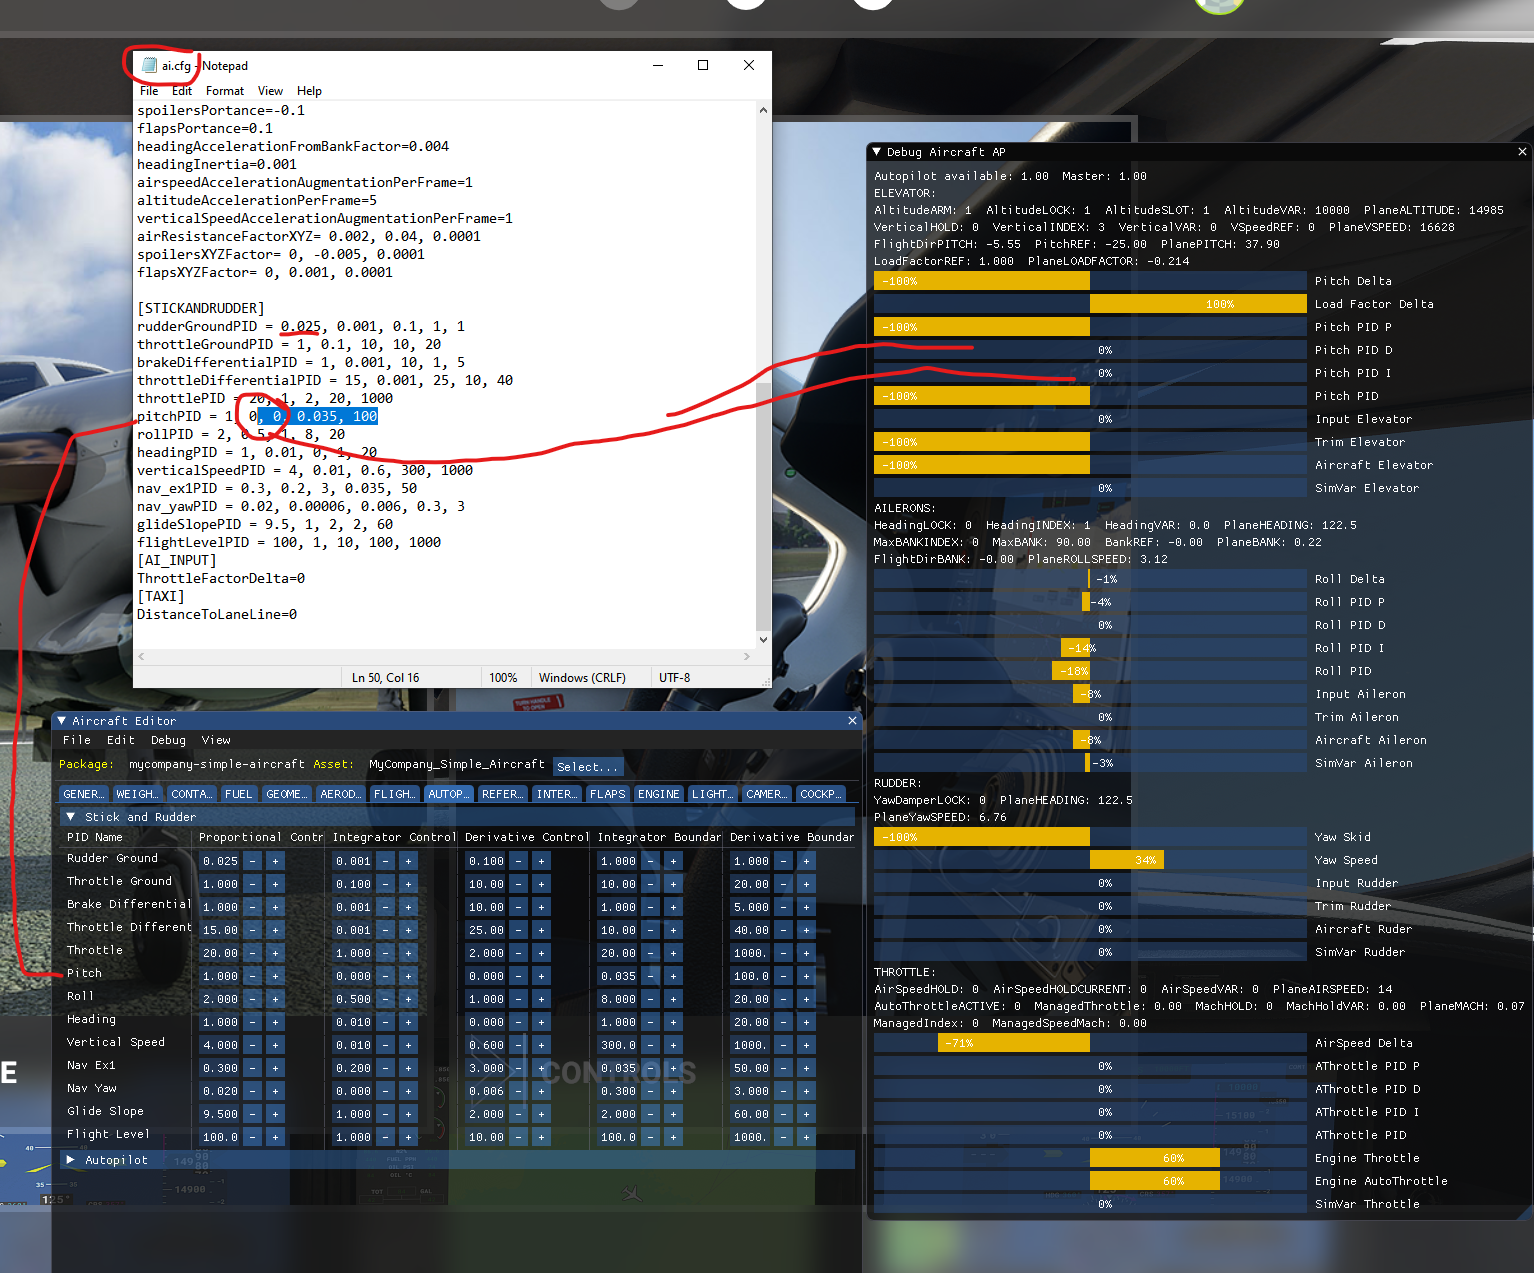Increase the Throttle proportional control value
Viewport: 1534px width, 1273px height.
(275, 952)
